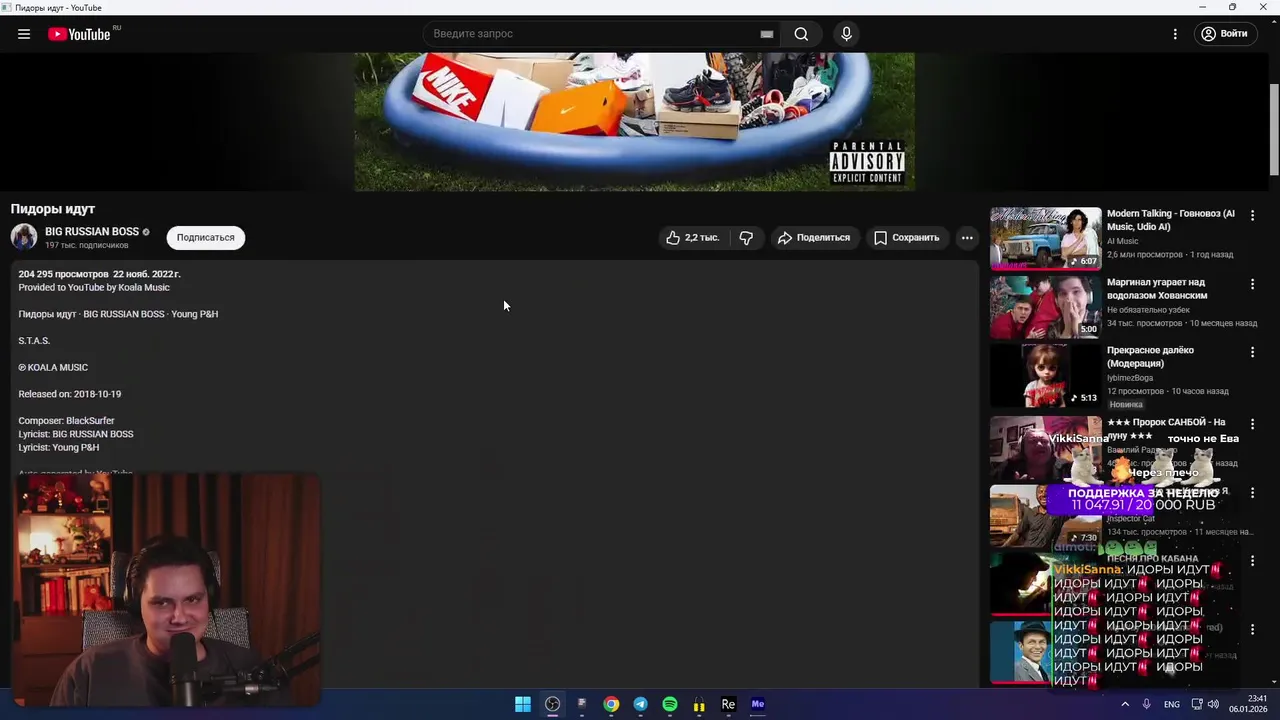1280x720 pixels.
Task: Select the "Released on: 2018-10-19" description line
Action: click(70, 394)
